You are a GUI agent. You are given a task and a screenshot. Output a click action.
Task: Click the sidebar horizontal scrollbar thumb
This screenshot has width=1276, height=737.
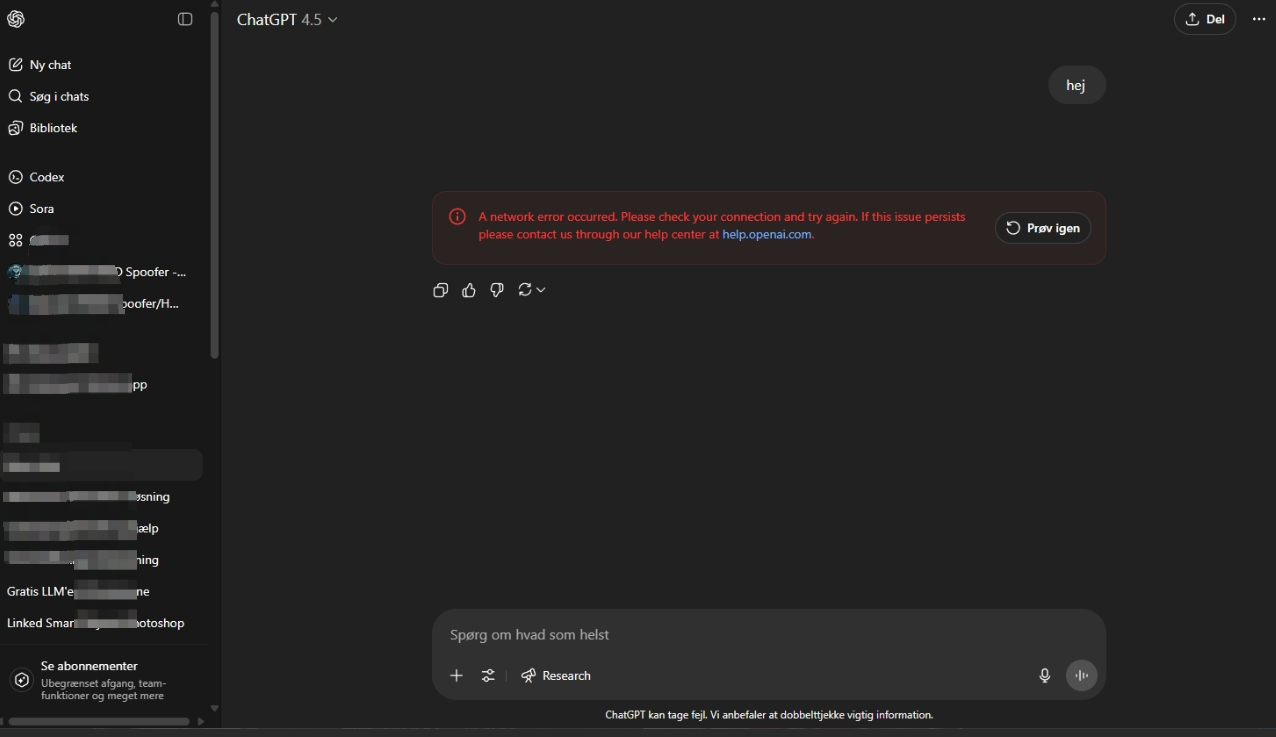(99, 721)
